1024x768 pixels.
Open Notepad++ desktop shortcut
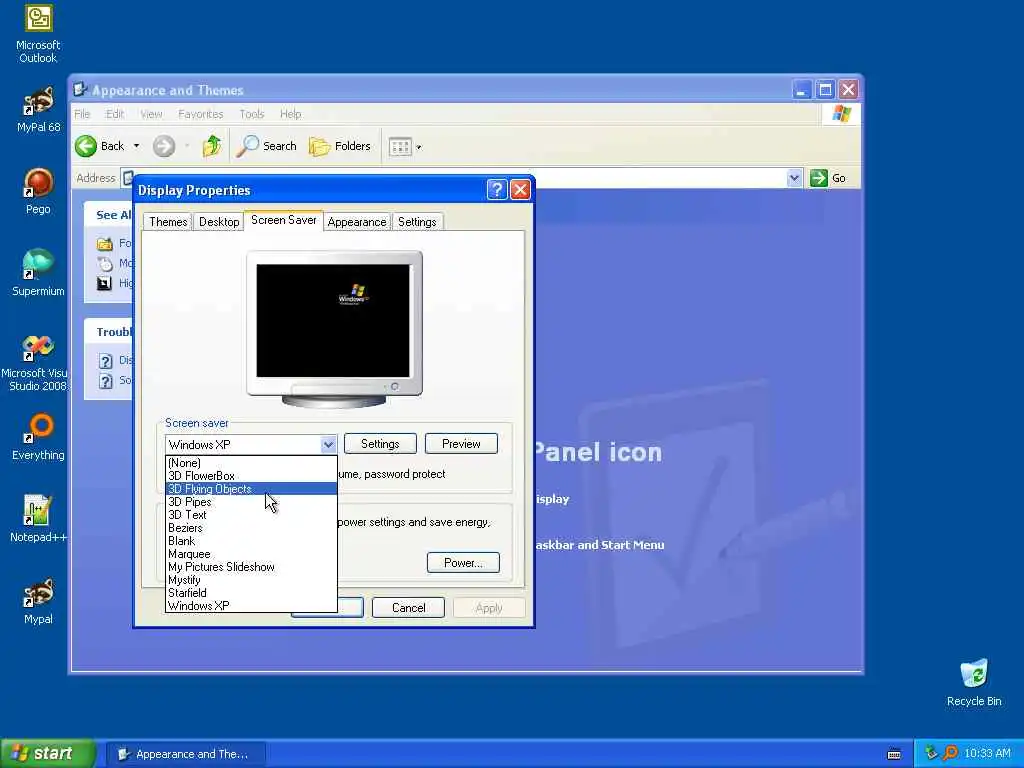[x=38, y=519]
